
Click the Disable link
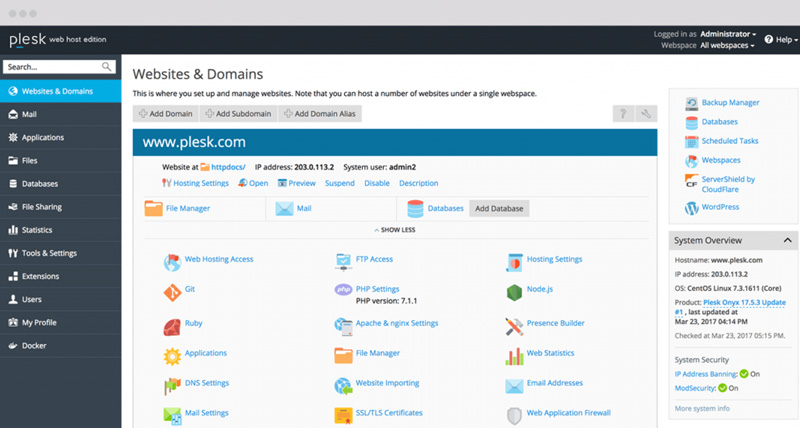[x=377, y=183]
